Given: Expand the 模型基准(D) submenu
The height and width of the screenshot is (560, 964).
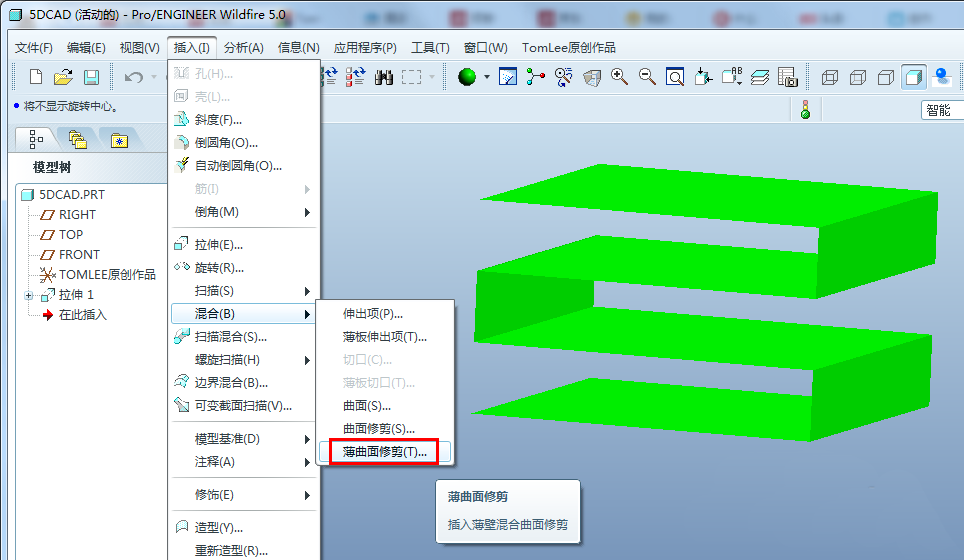Looking at the screenshot, I should pos(243,439).
